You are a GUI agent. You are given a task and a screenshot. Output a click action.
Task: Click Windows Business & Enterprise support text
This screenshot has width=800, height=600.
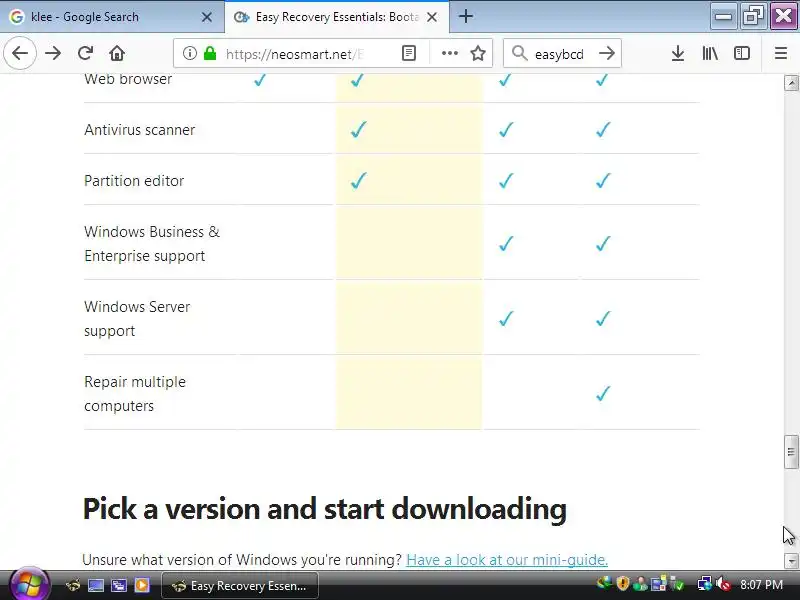[x=152, y=243]
